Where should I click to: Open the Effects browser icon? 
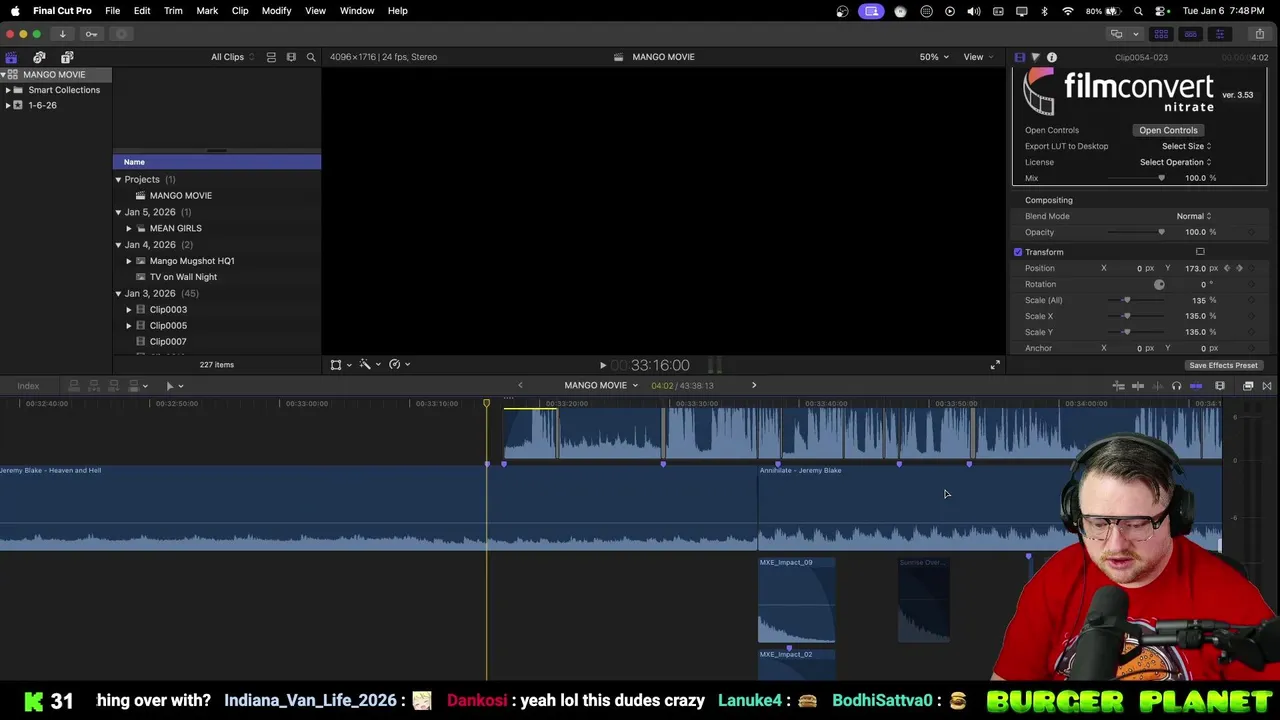(x=1248, y=386)
